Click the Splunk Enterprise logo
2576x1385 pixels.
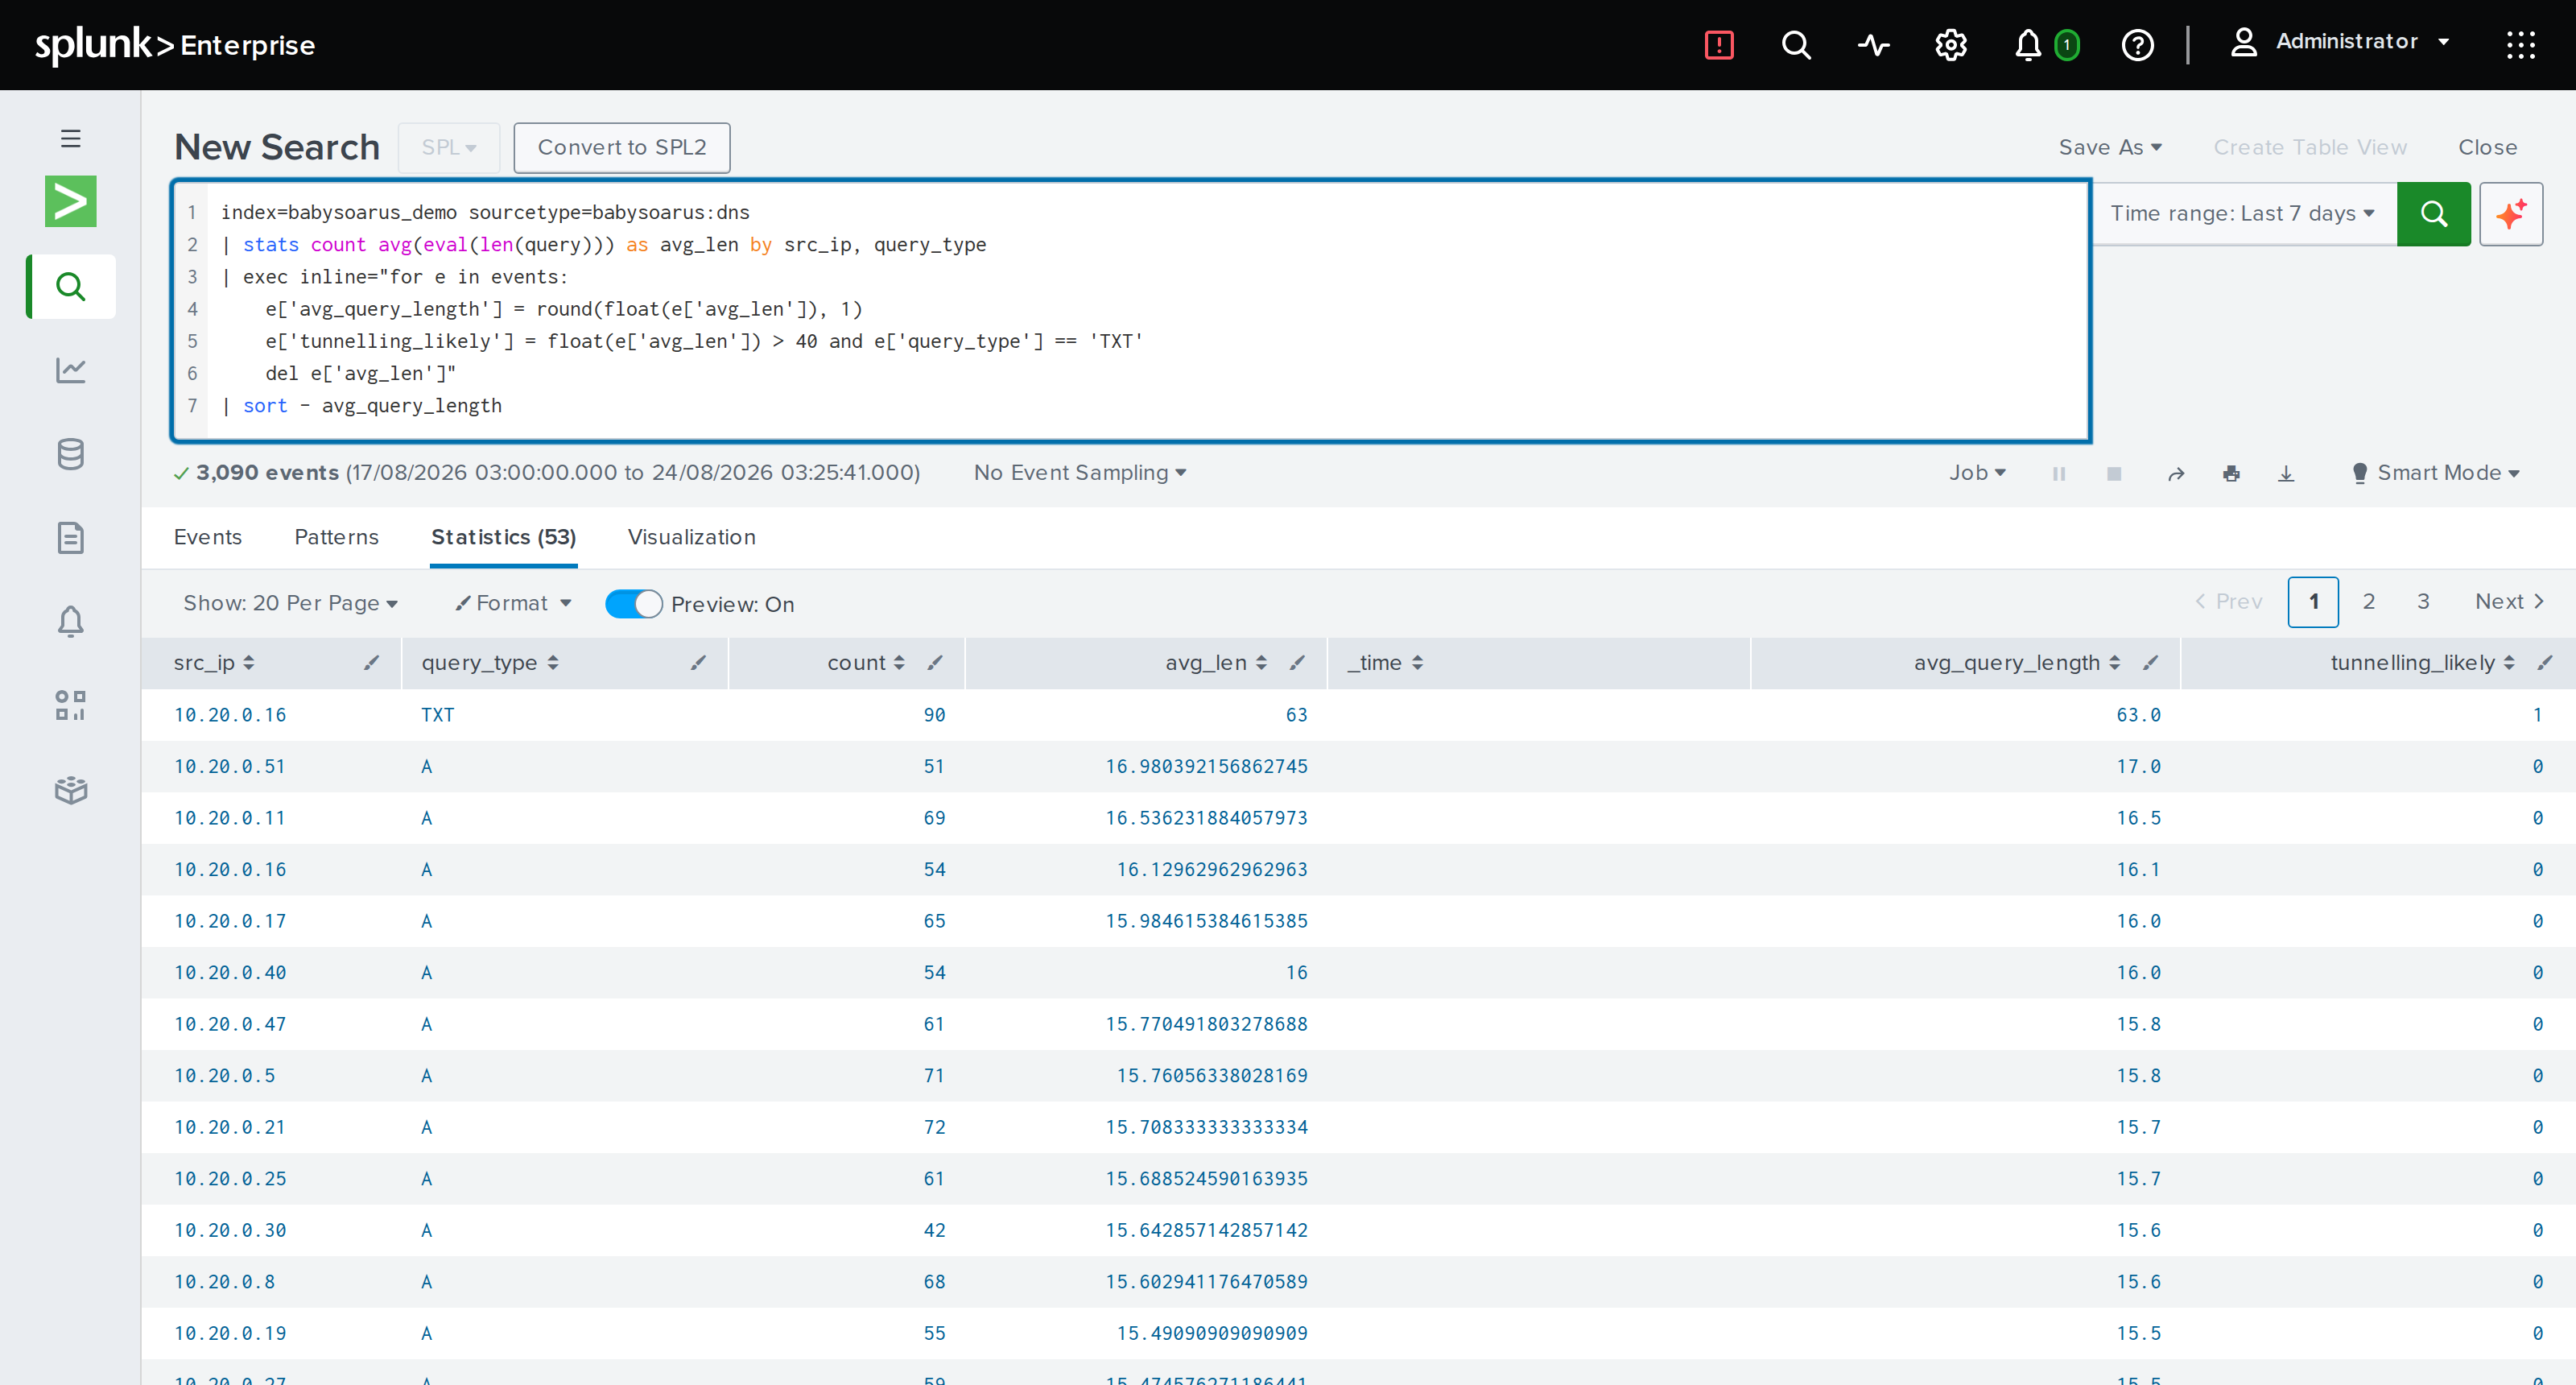pos(175,45)
